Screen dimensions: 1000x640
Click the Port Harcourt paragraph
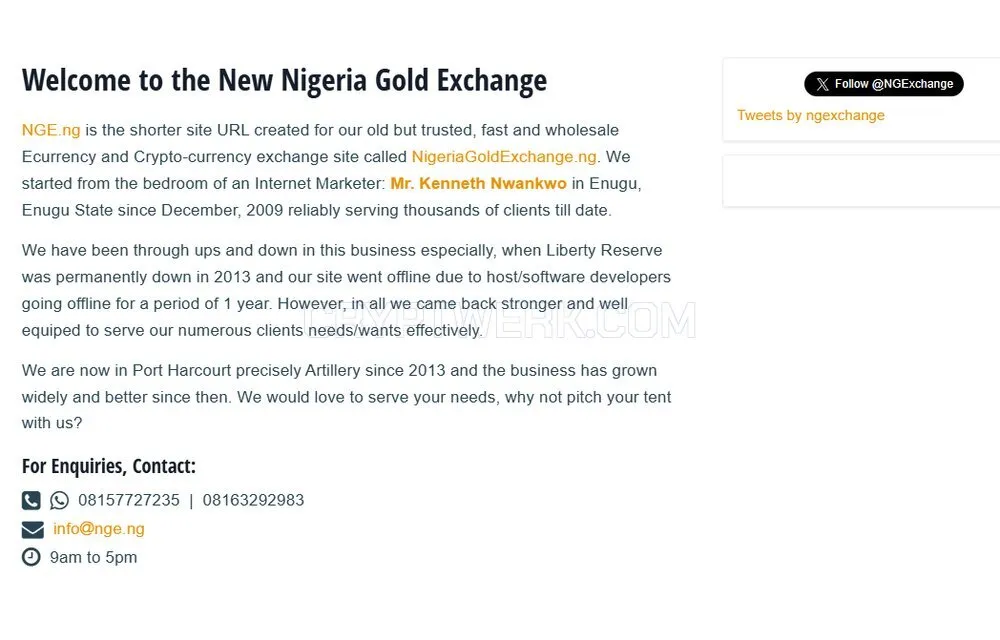coord(346,396)
